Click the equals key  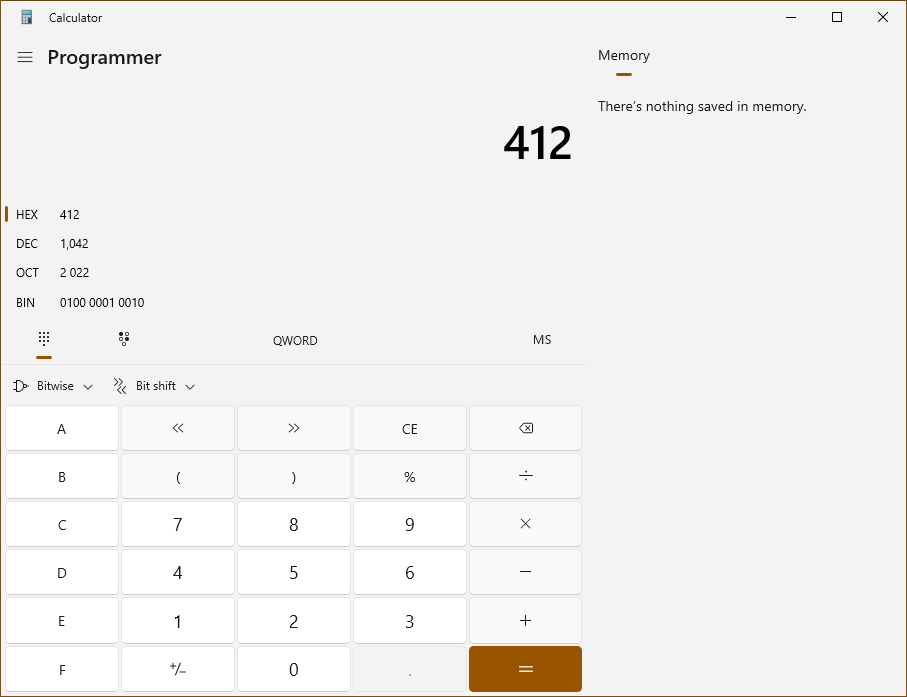(525, 669)
